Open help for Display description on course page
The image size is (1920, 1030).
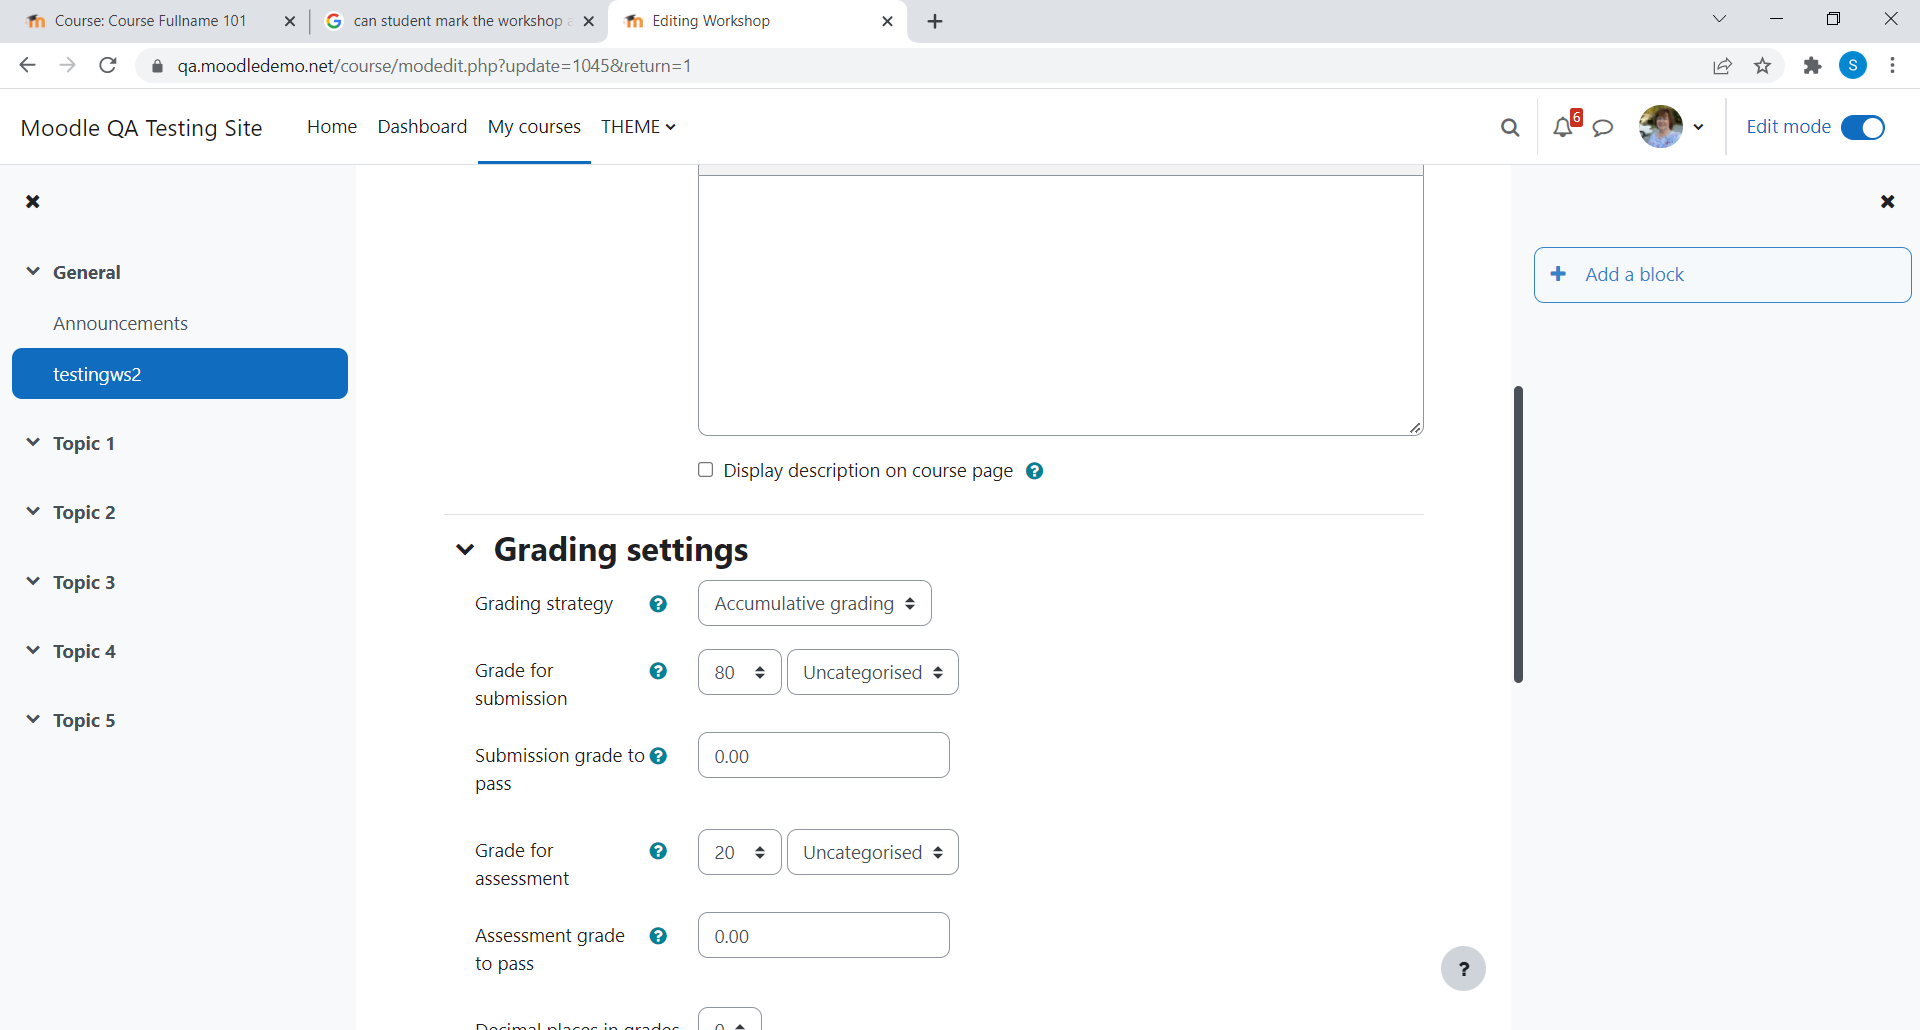[1035, 471]
